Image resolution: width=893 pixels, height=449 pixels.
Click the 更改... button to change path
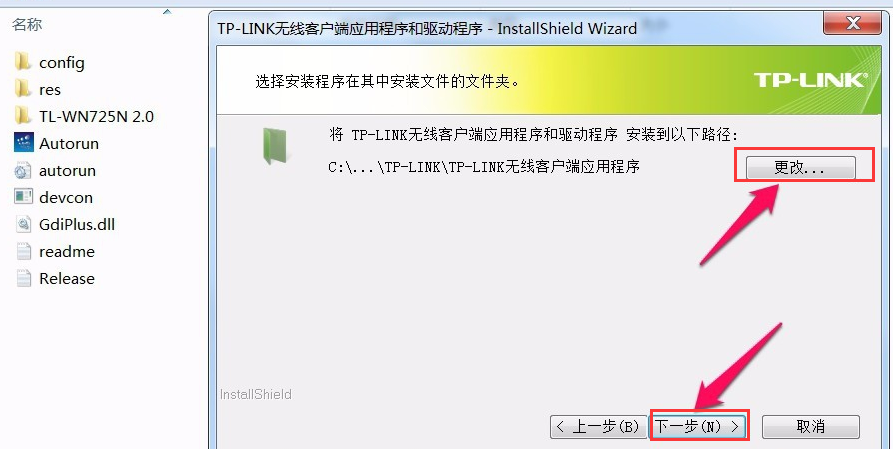click(x=801, y=168)
